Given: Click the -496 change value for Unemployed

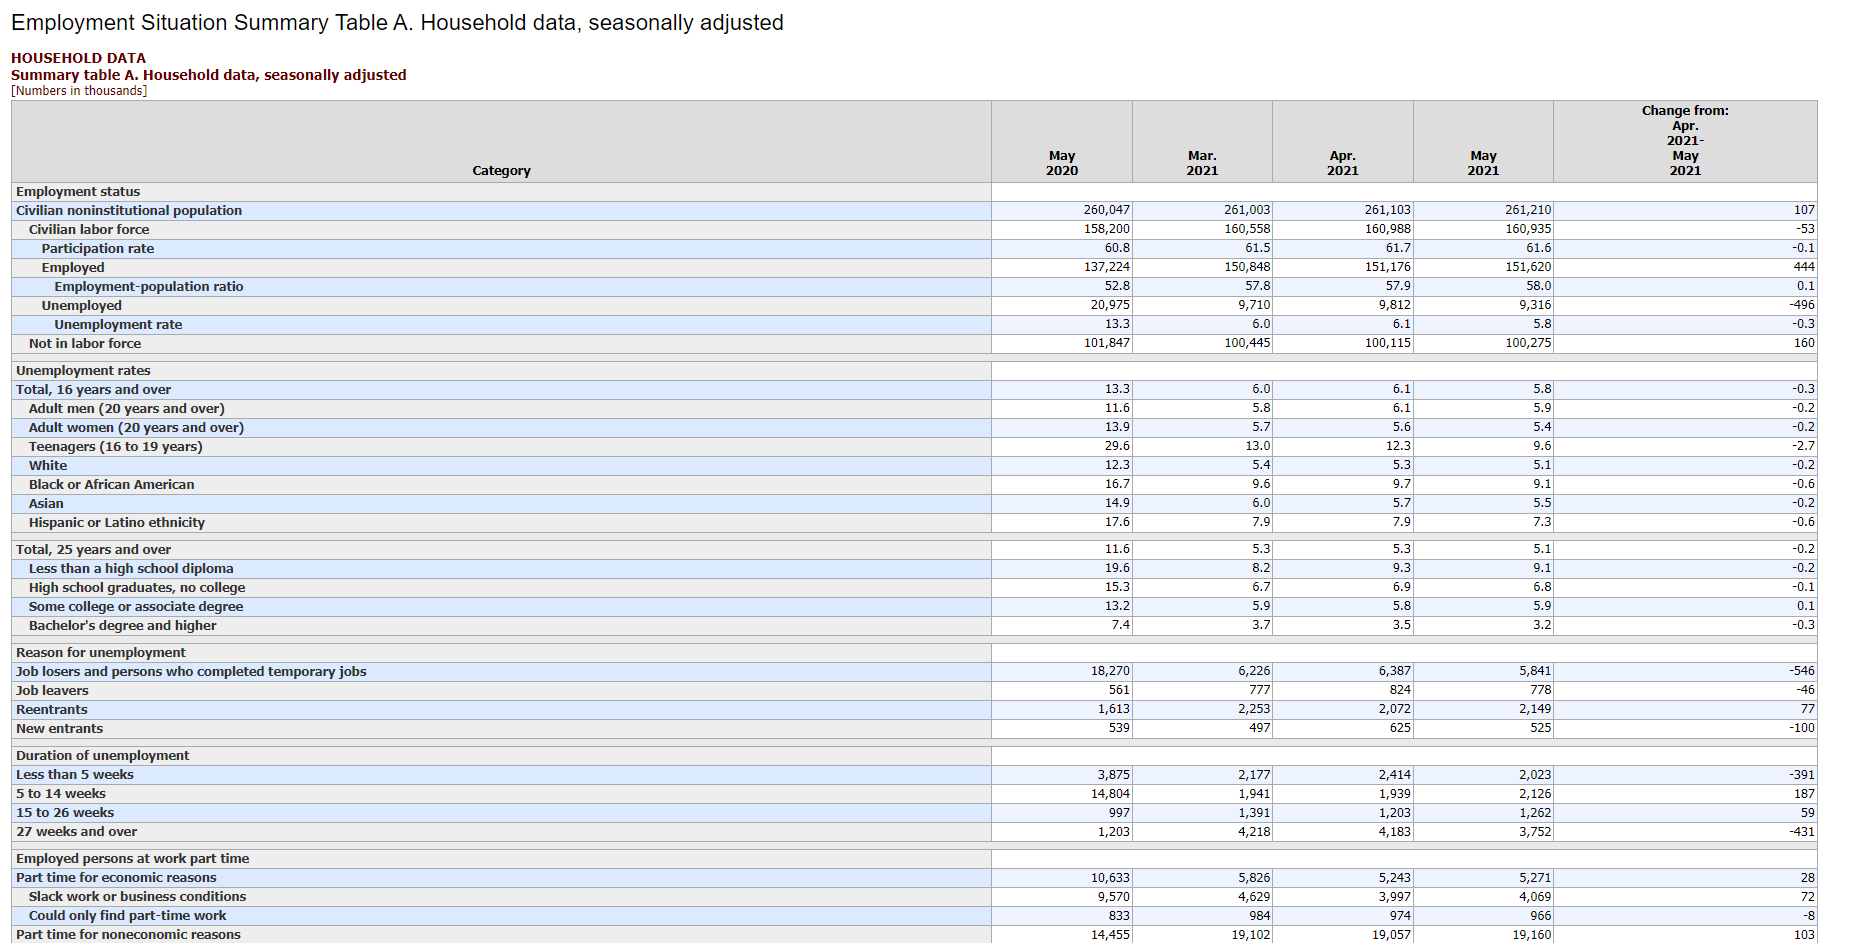Looking at the screenshot, I should tap(1802, 305).
